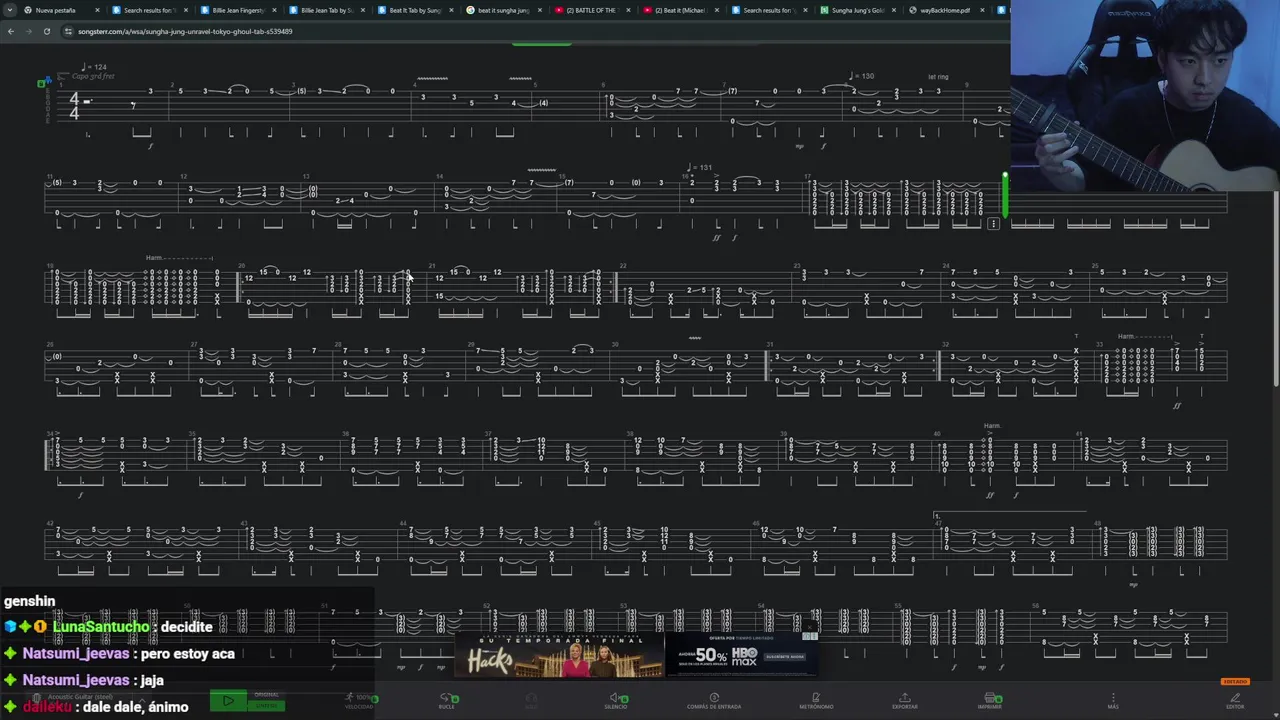1280x720 pixels.
Task: Click the tempo marking 131
Action: click(x=700, y=167)
